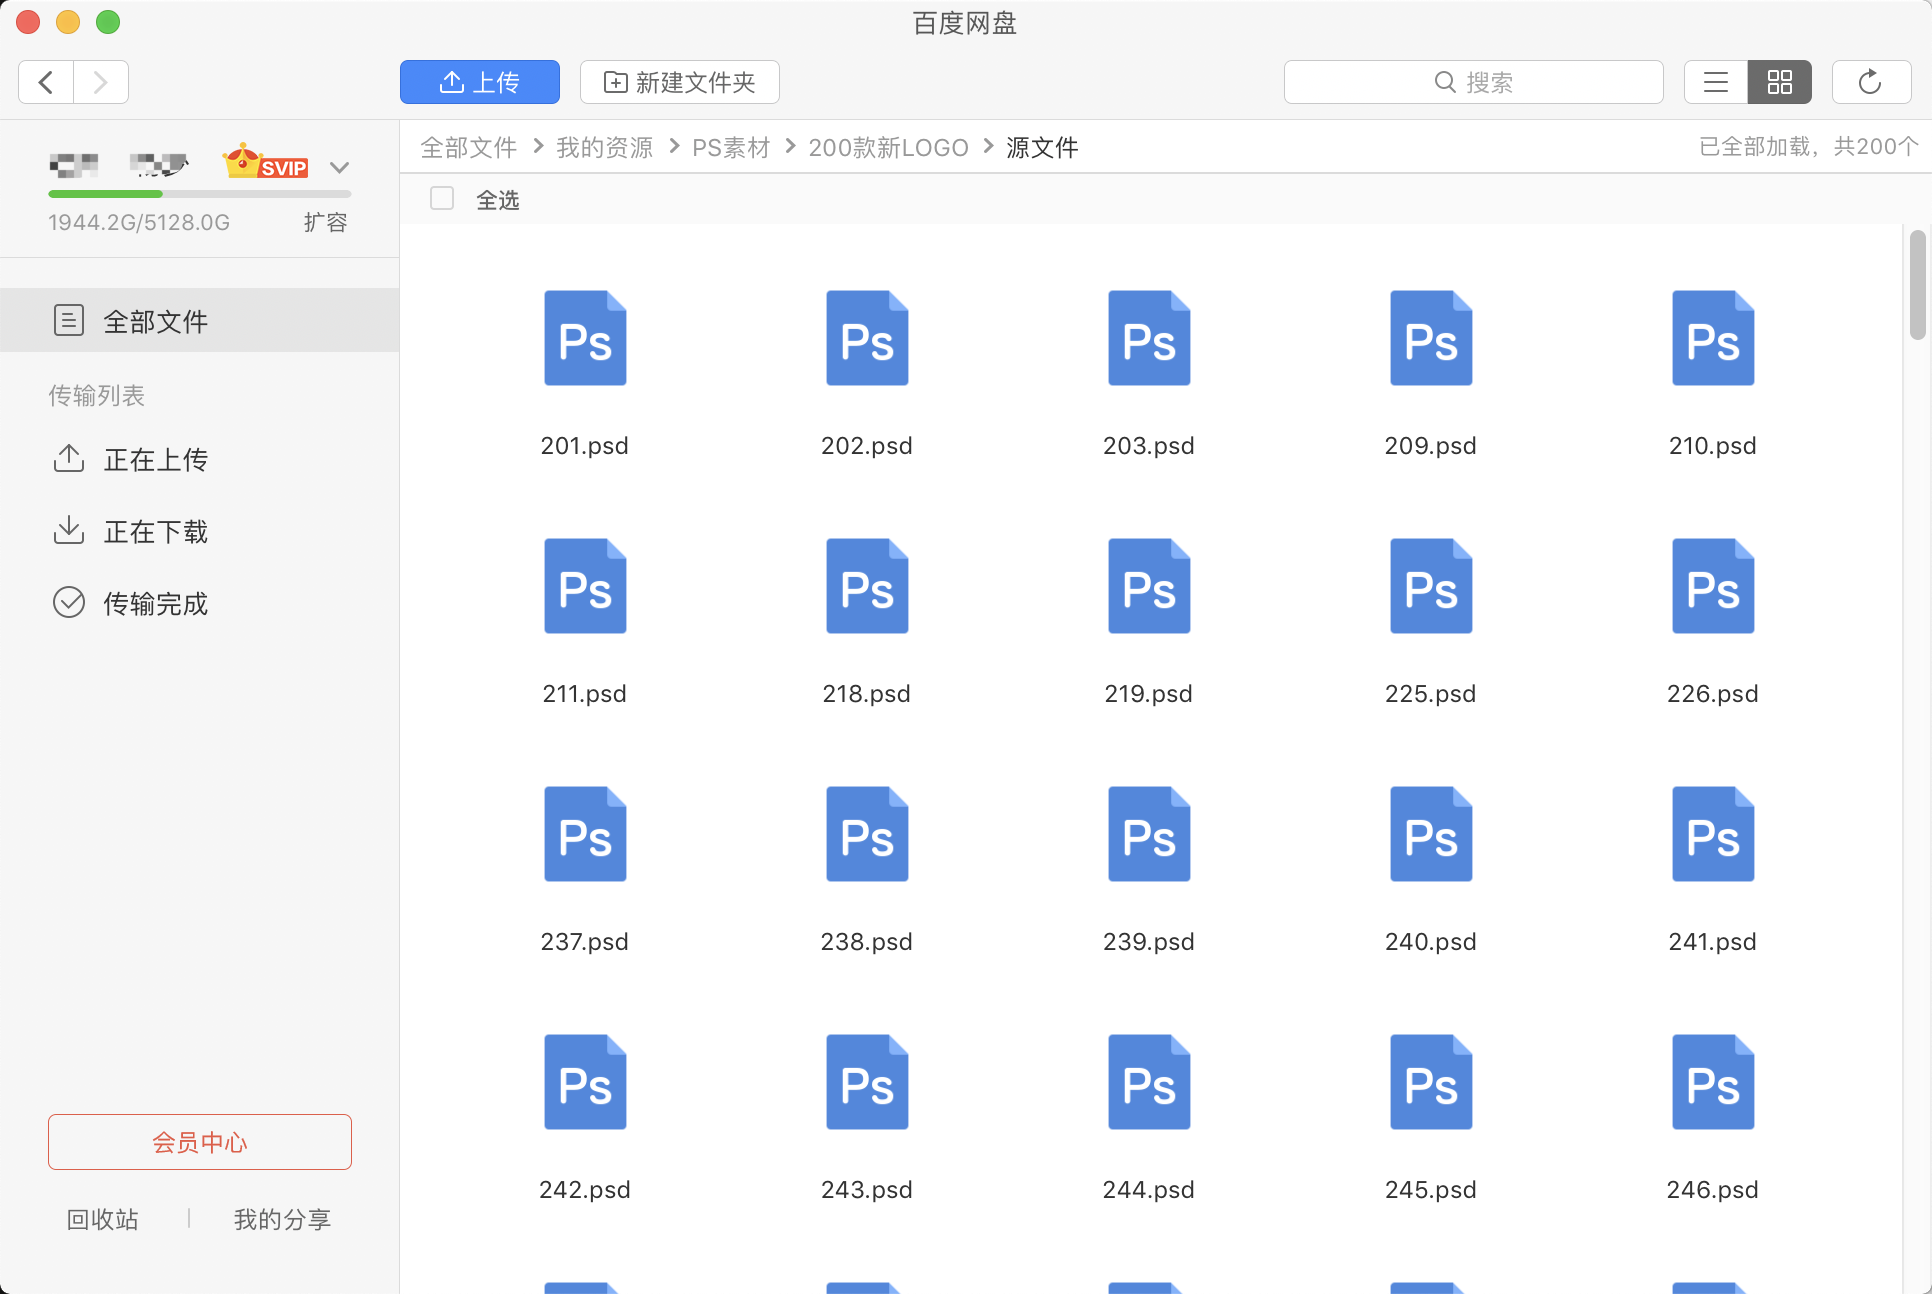Screen dimensions: 1932x1294
Task: Navigate to 我的资源 in the breadcrumb
Action: coord(604,148)
